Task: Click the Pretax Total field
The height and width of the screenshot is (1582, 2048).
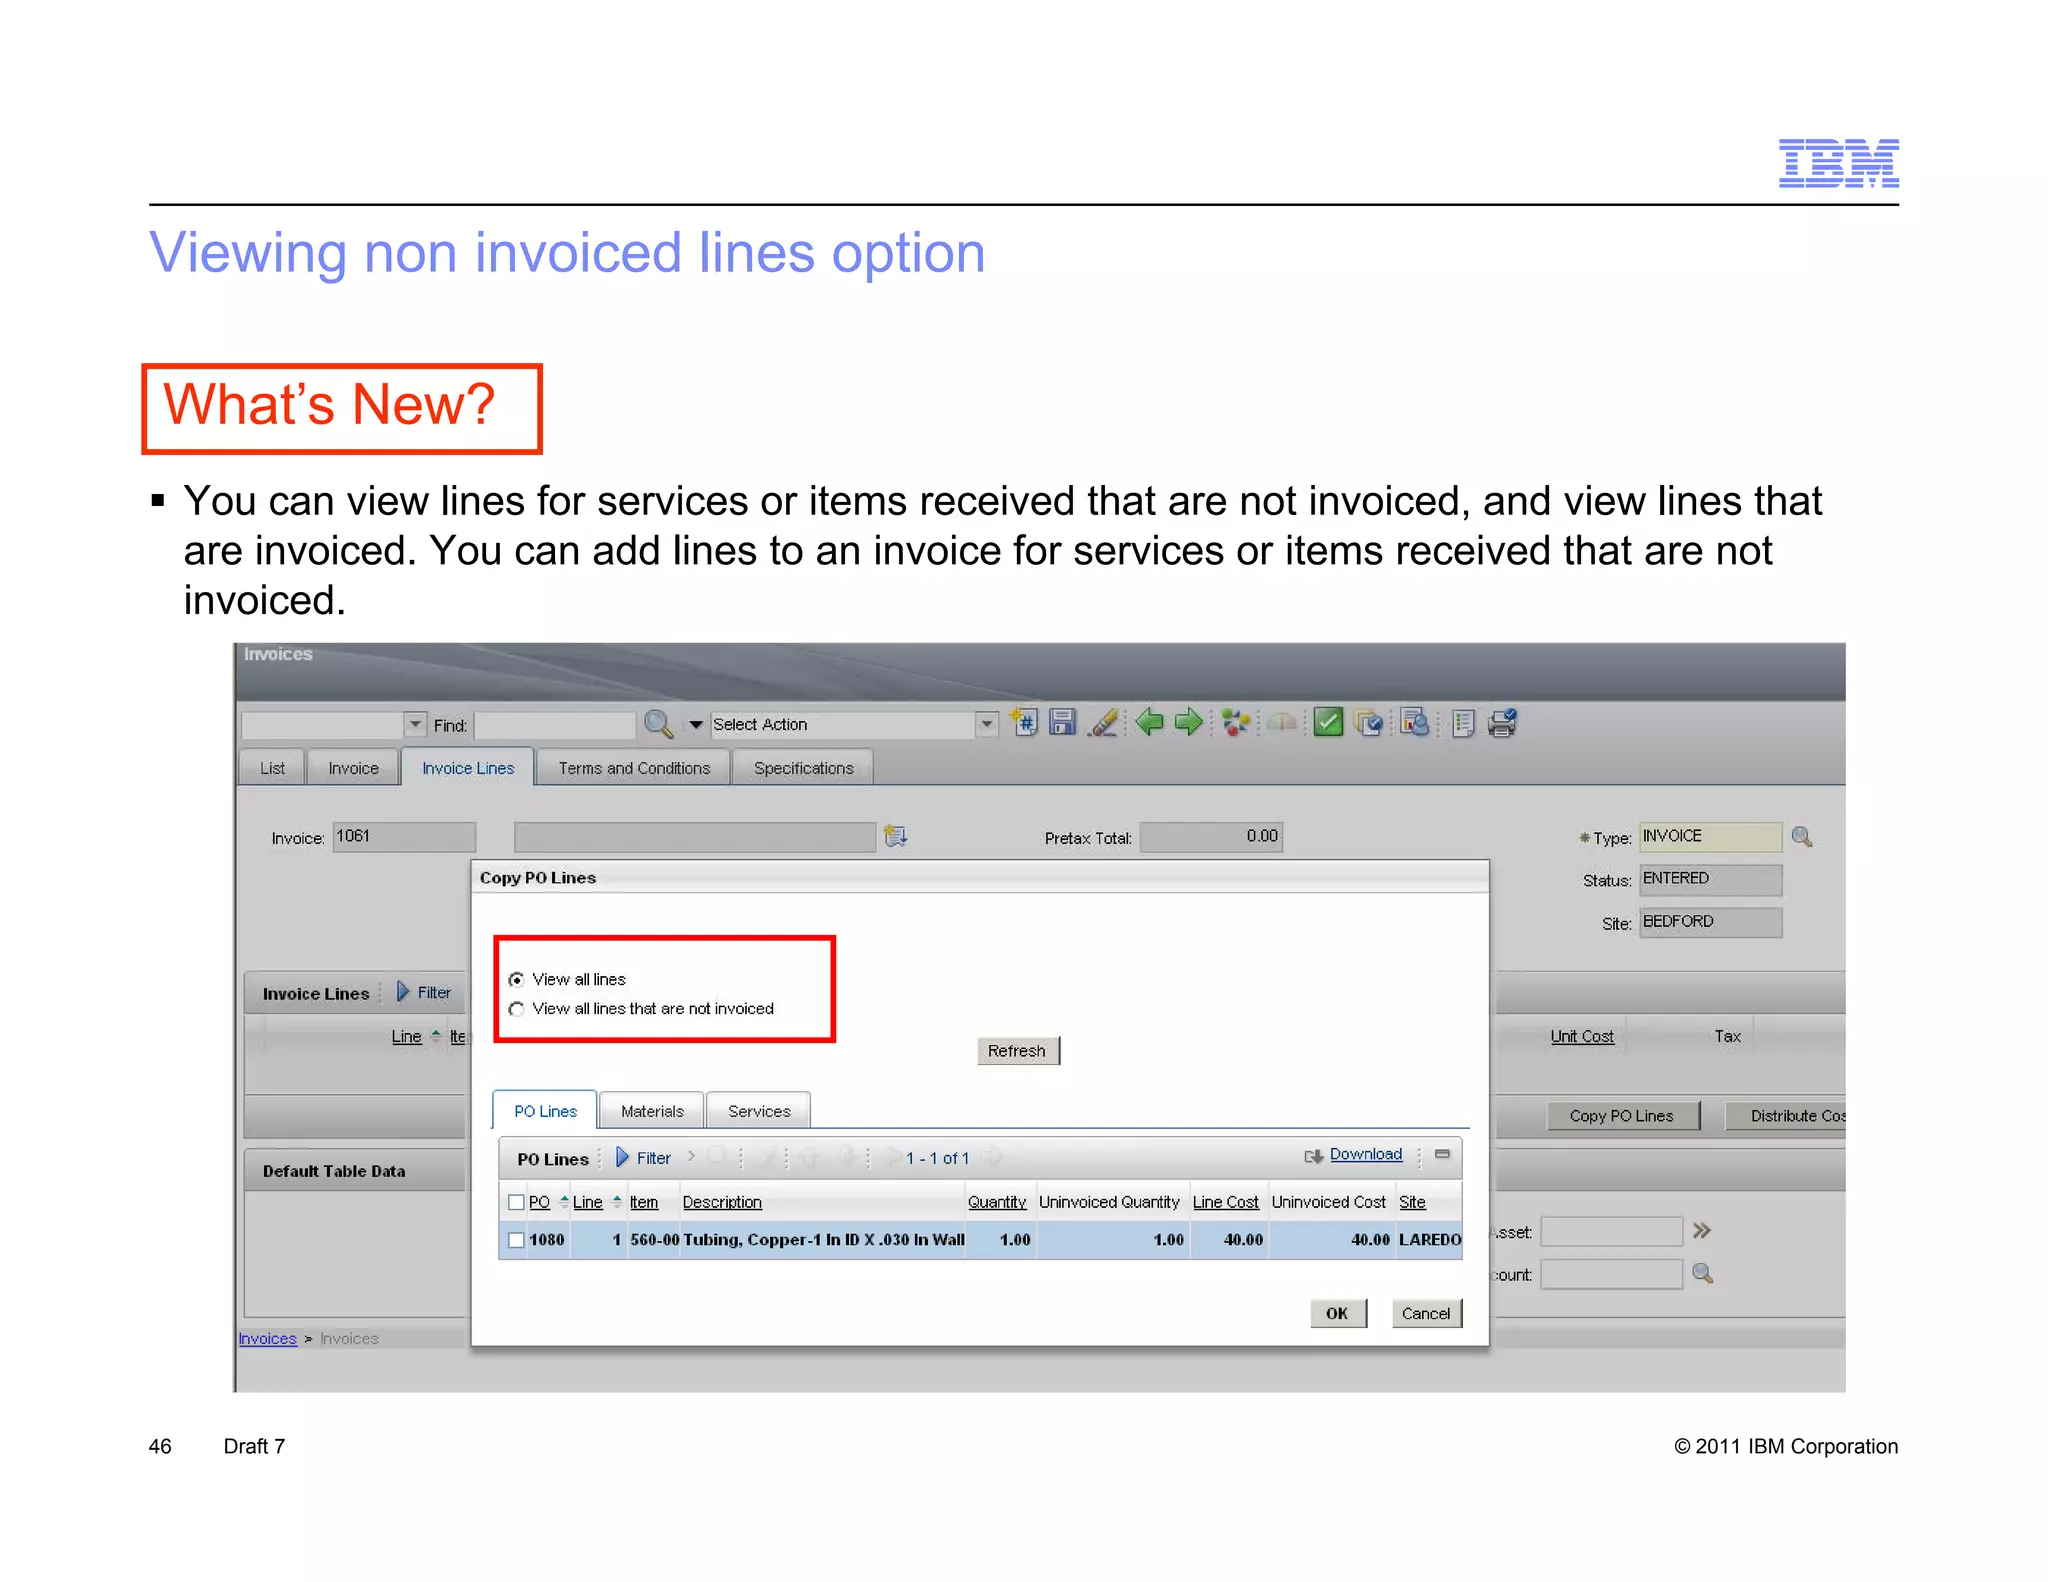Action: tap(1211, 836)
